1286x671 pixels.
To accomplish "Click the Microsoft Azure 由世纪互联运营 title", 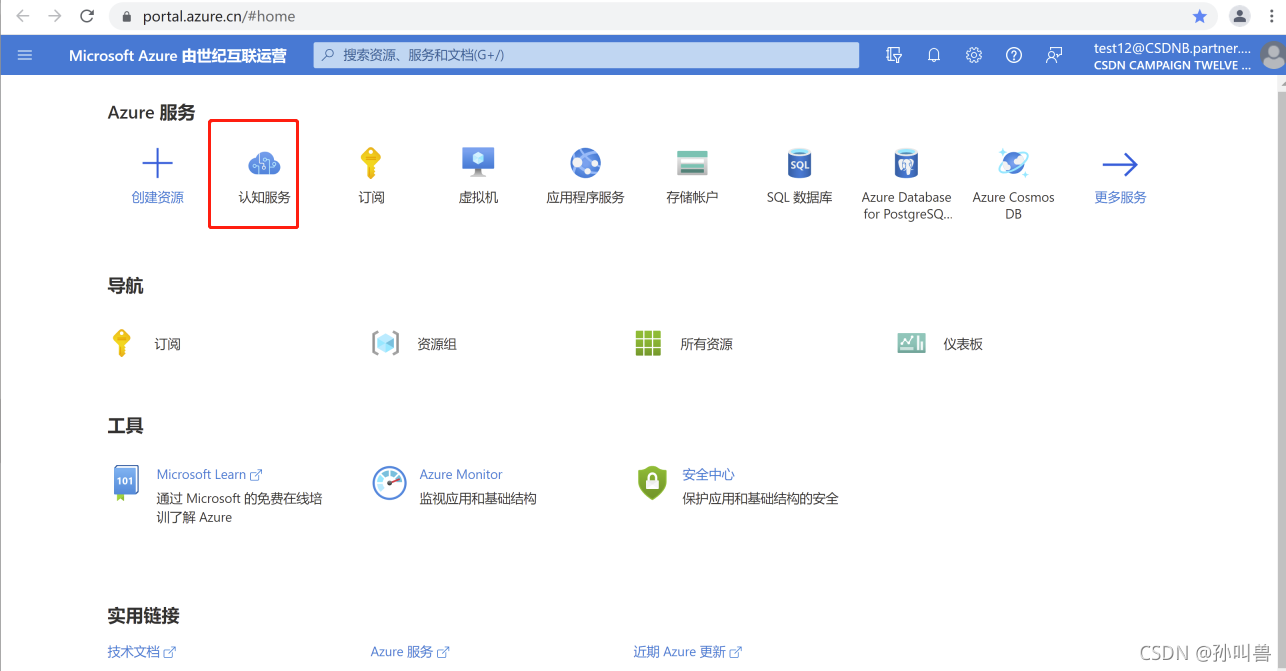I will tap(177, 55).
